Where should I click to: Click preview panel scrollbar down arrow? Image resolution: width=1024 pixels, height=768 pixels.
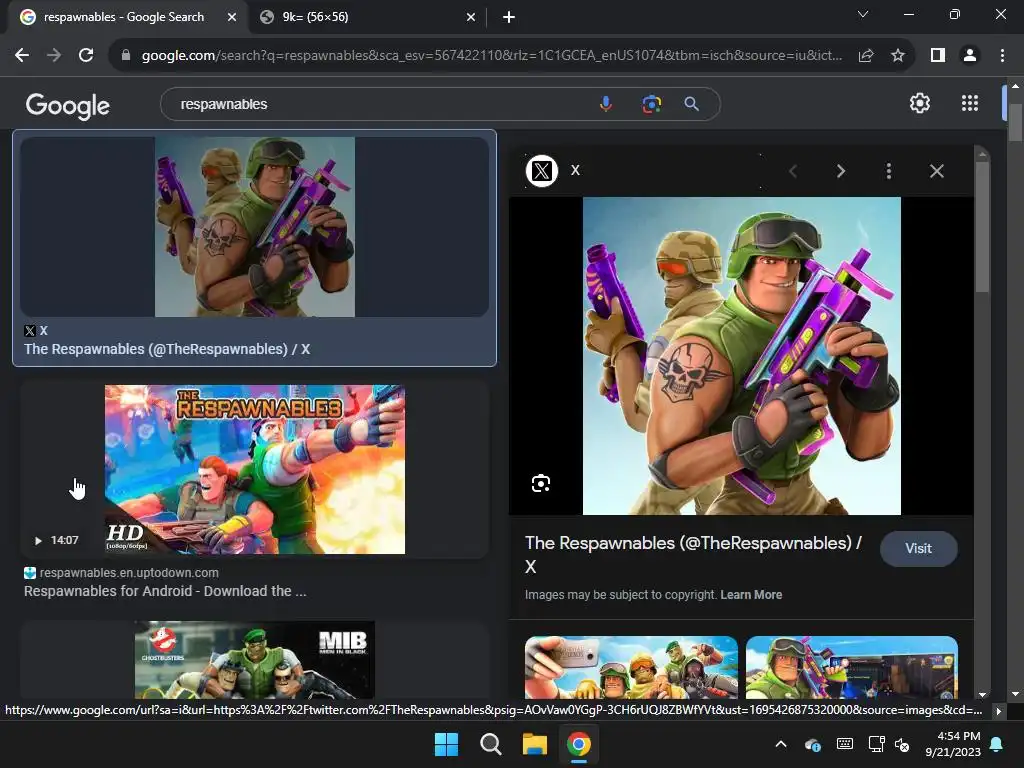[x=982, y=694]
